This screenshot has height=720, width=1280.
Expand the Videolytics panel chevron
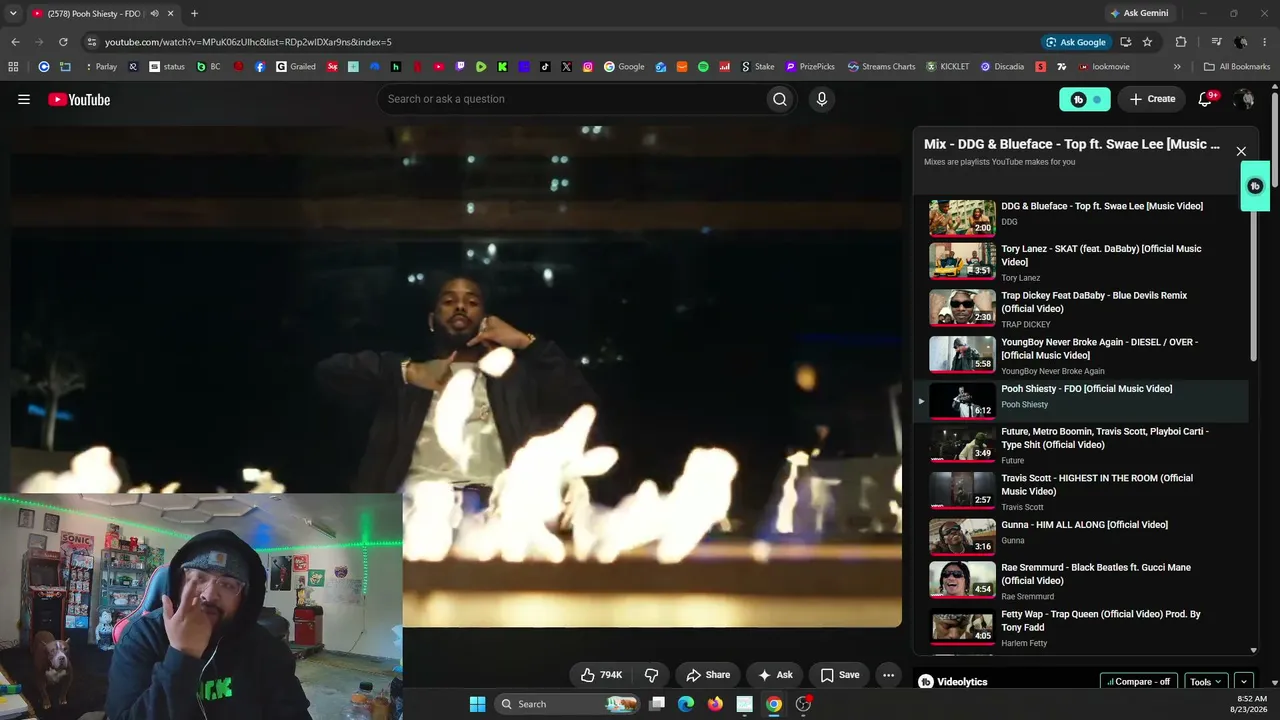(1244, 682)
